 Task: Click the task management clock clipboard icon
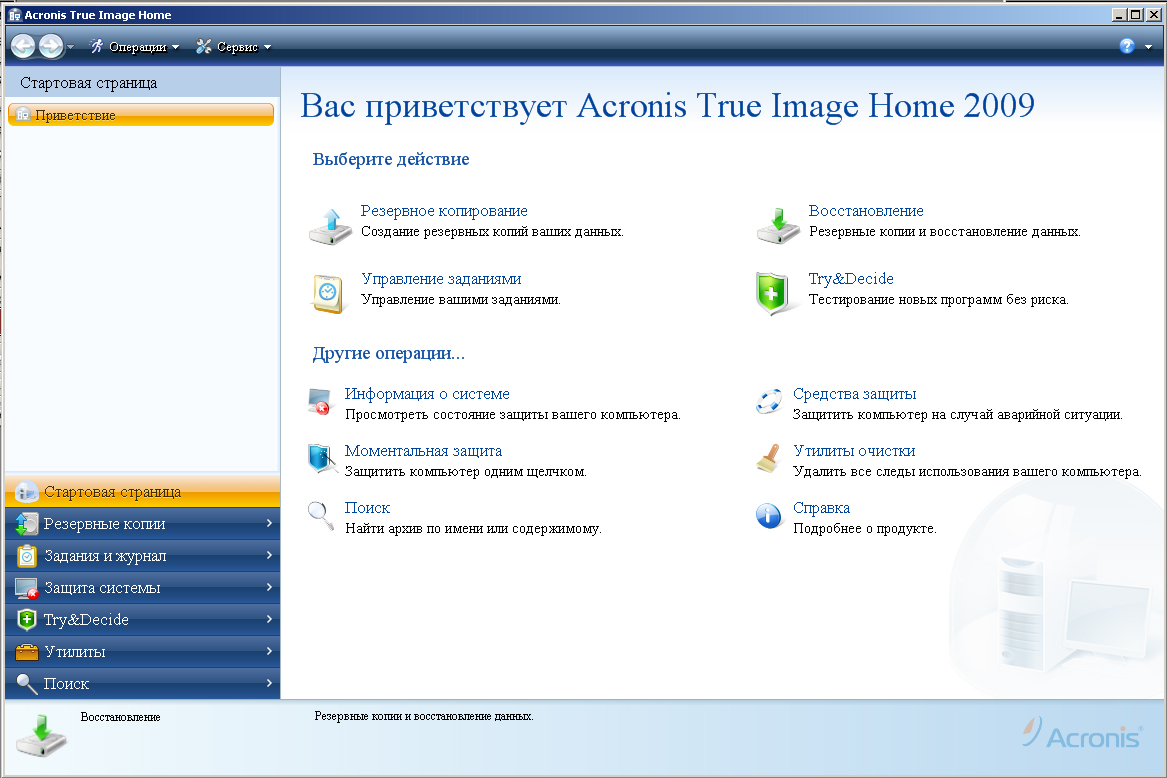(x=328, y=294)
